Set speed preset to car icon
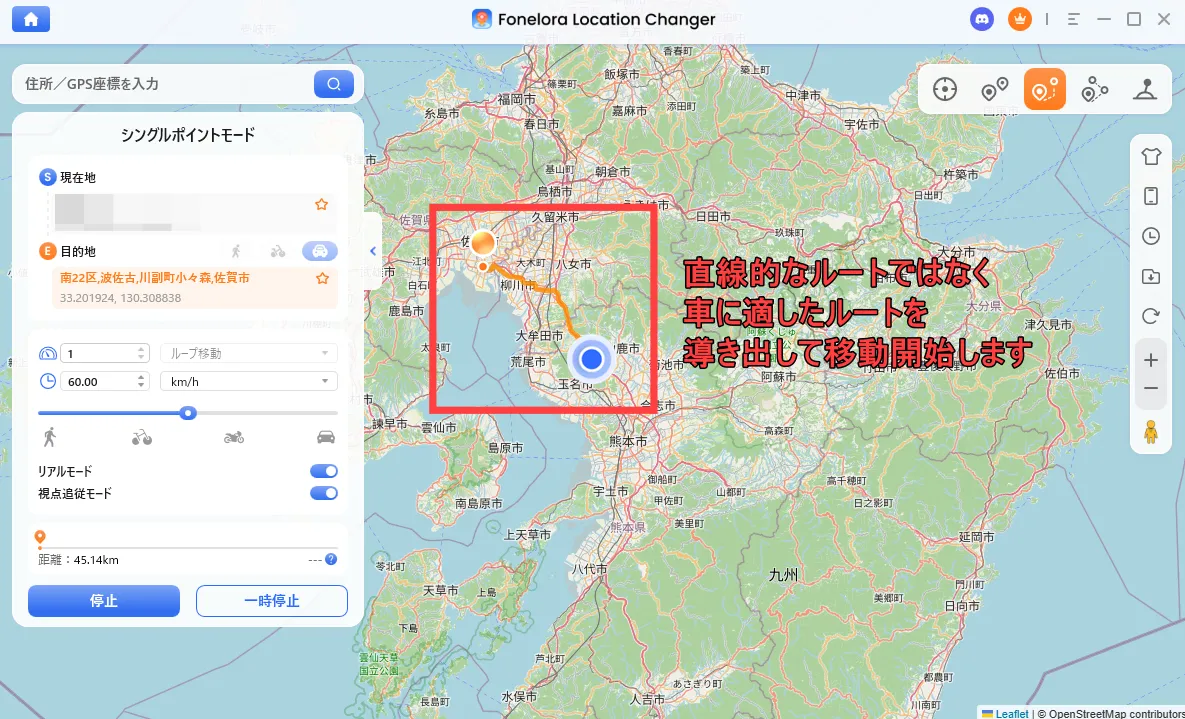Image resolution: width=1185 pixels, height=719 pixels. pos(326,437)
